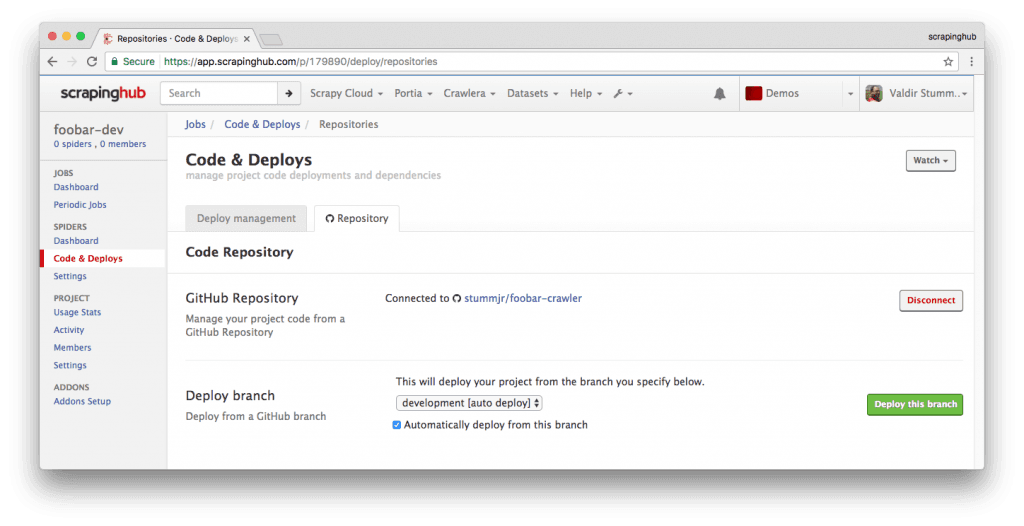1024x526 pixels.
Task: Open Periodic Jobs in sidebar
Action: (x=80, y=205)
